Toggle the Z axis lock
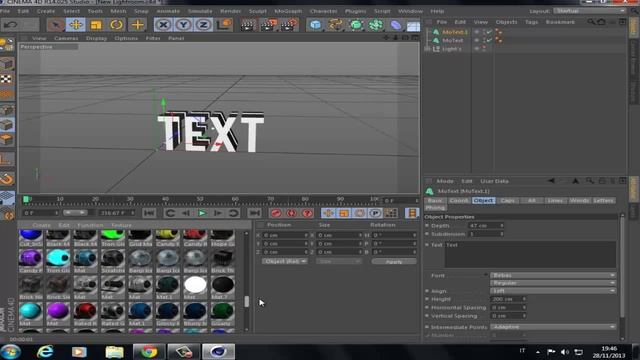 [203, 25]
